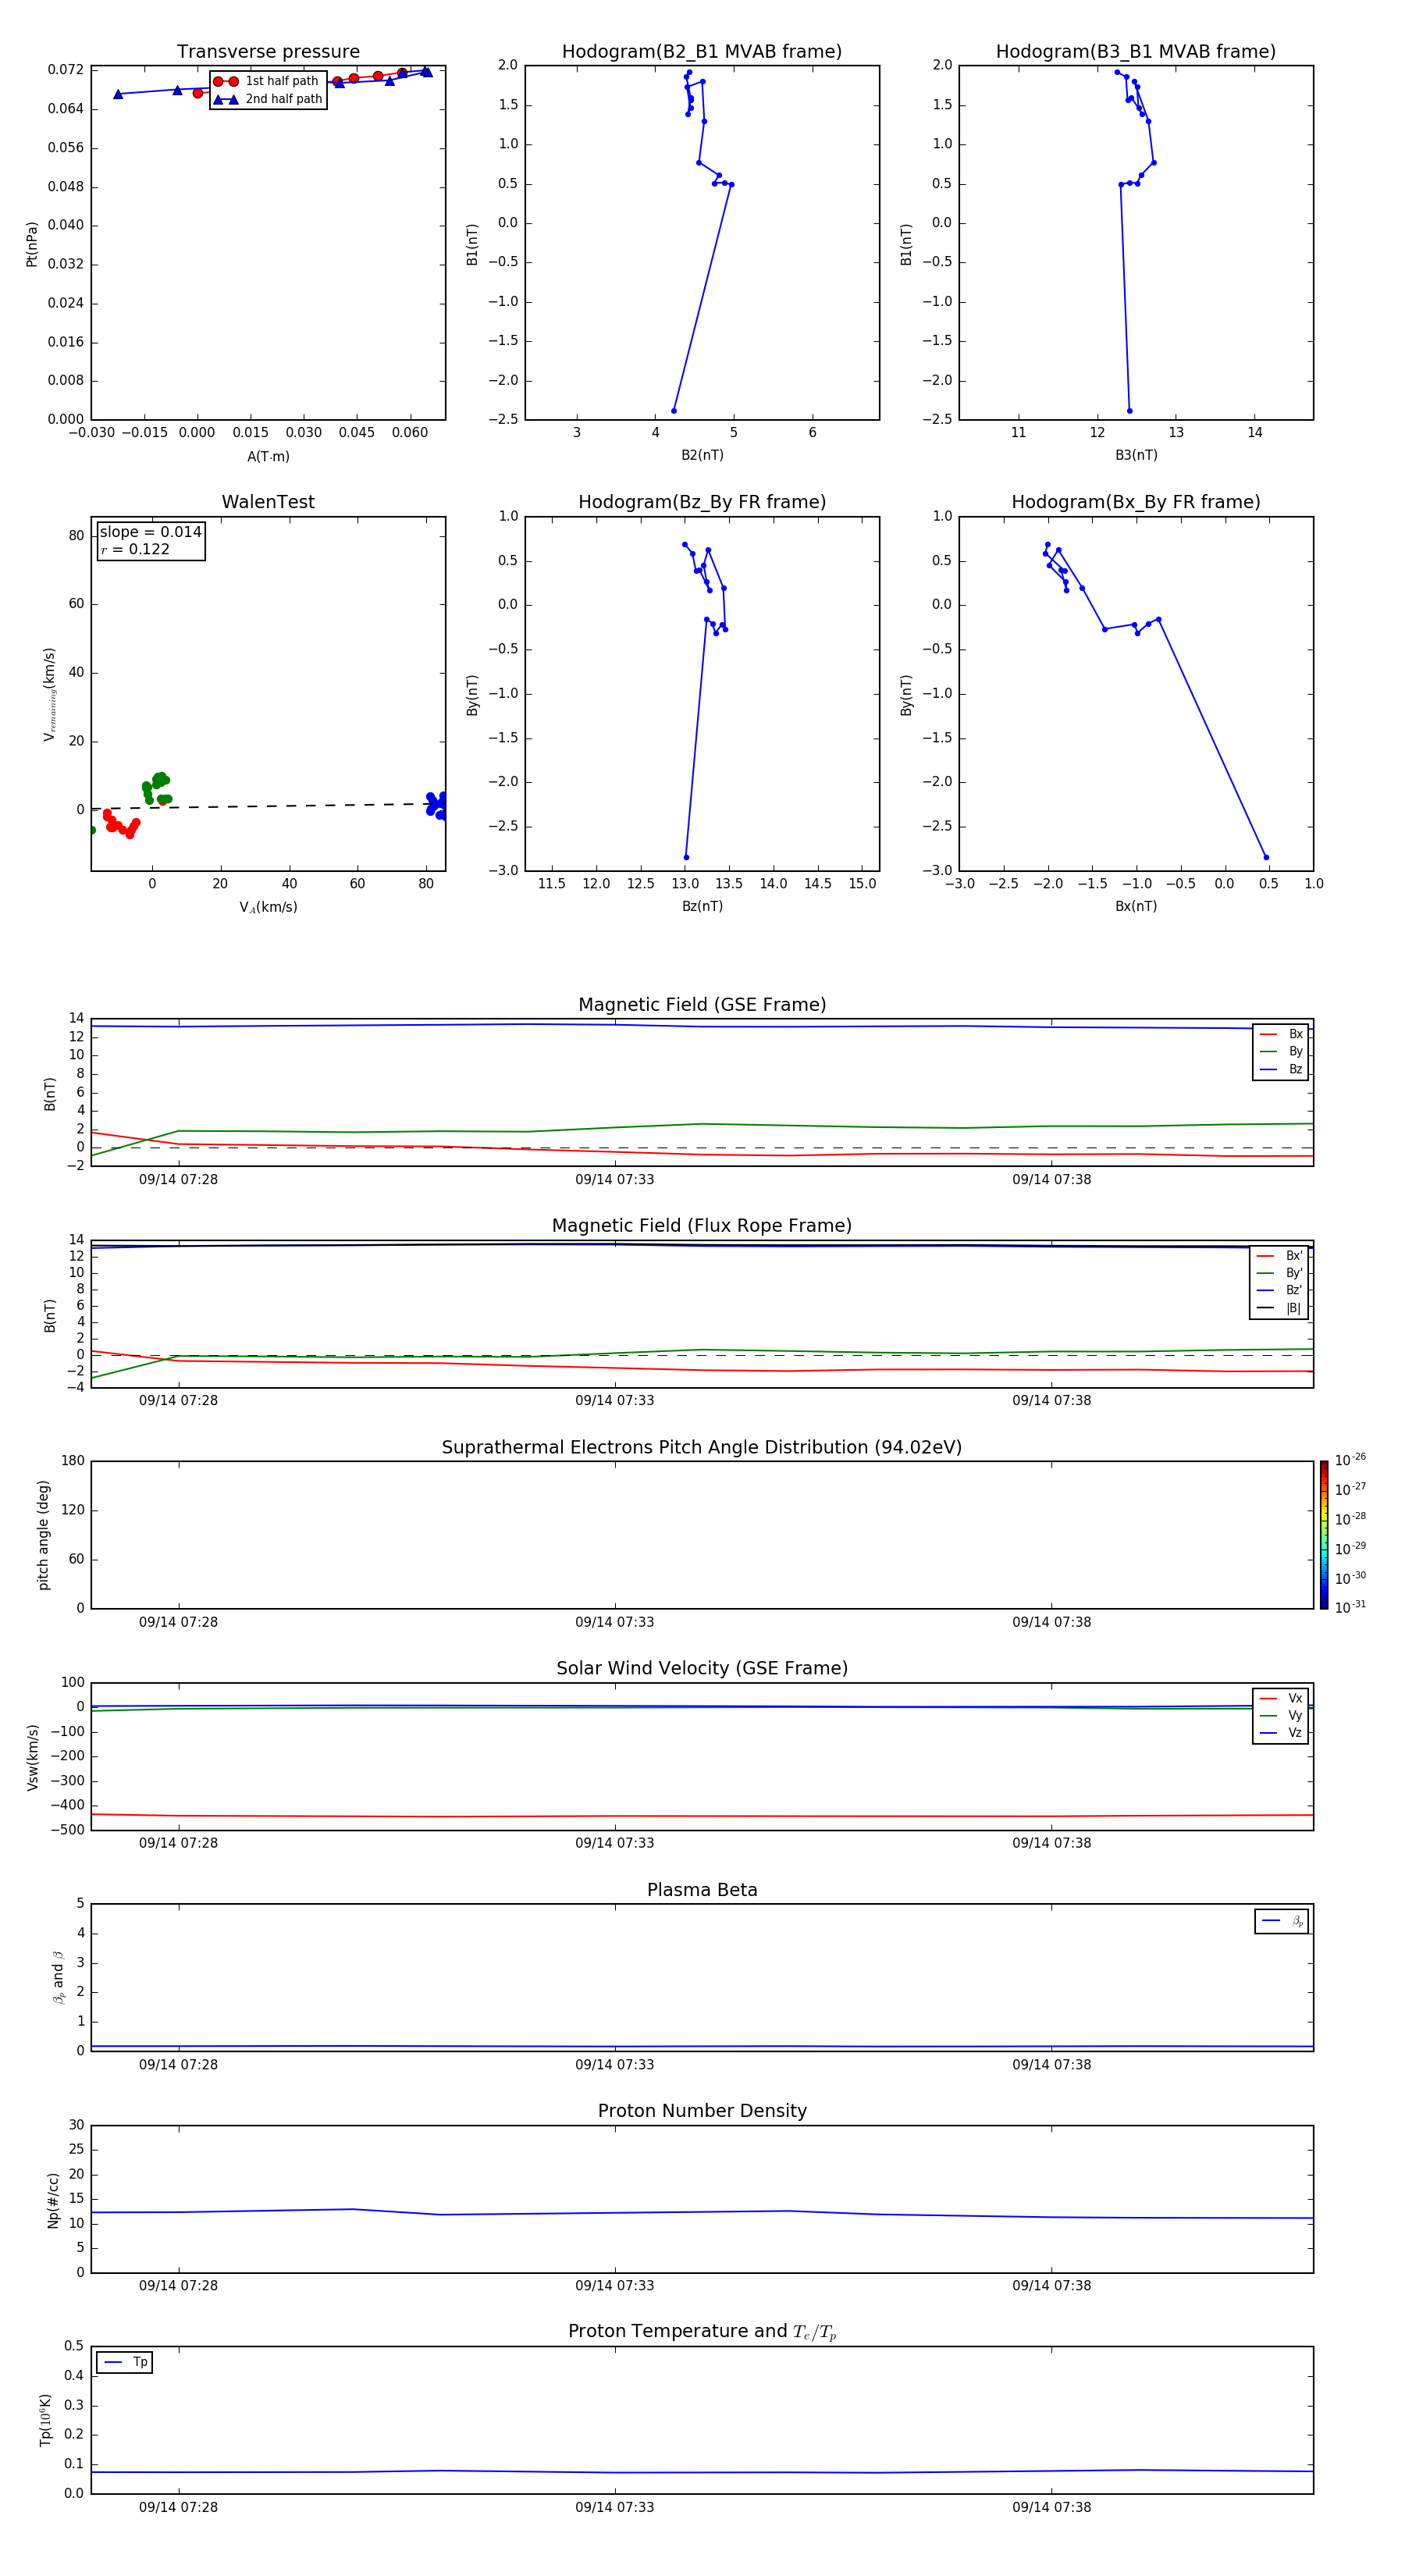Click the Vz entry in velocity legend
Viewport: 1405px width, 2576px height.
1281,1732
